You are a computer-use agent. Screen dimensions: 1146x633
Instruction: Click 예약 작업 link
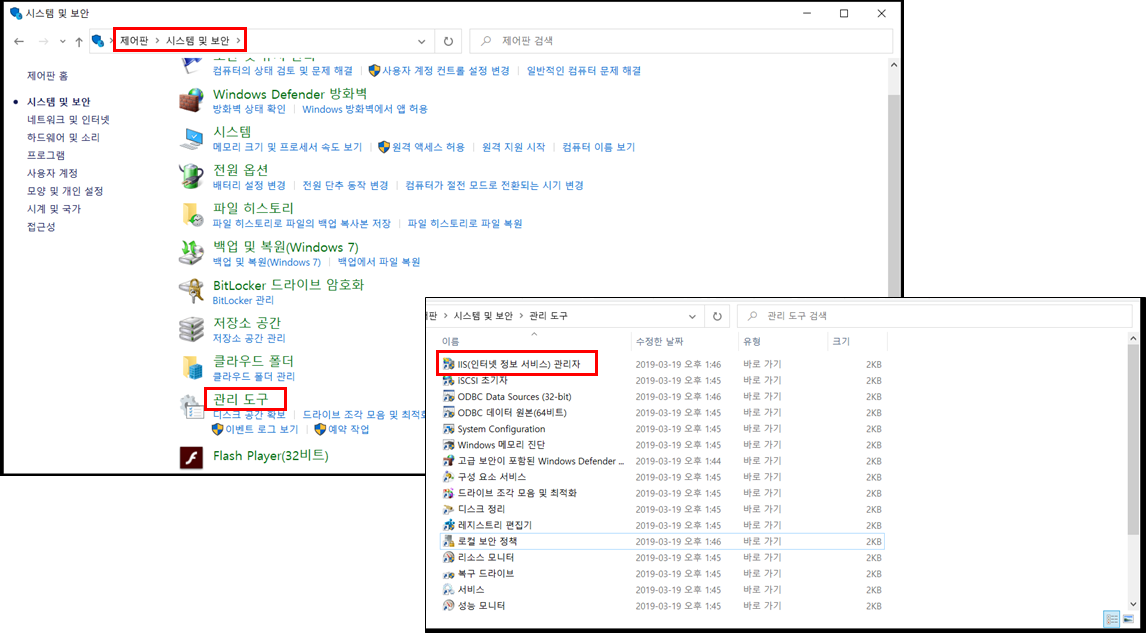[x=349, y=429]
